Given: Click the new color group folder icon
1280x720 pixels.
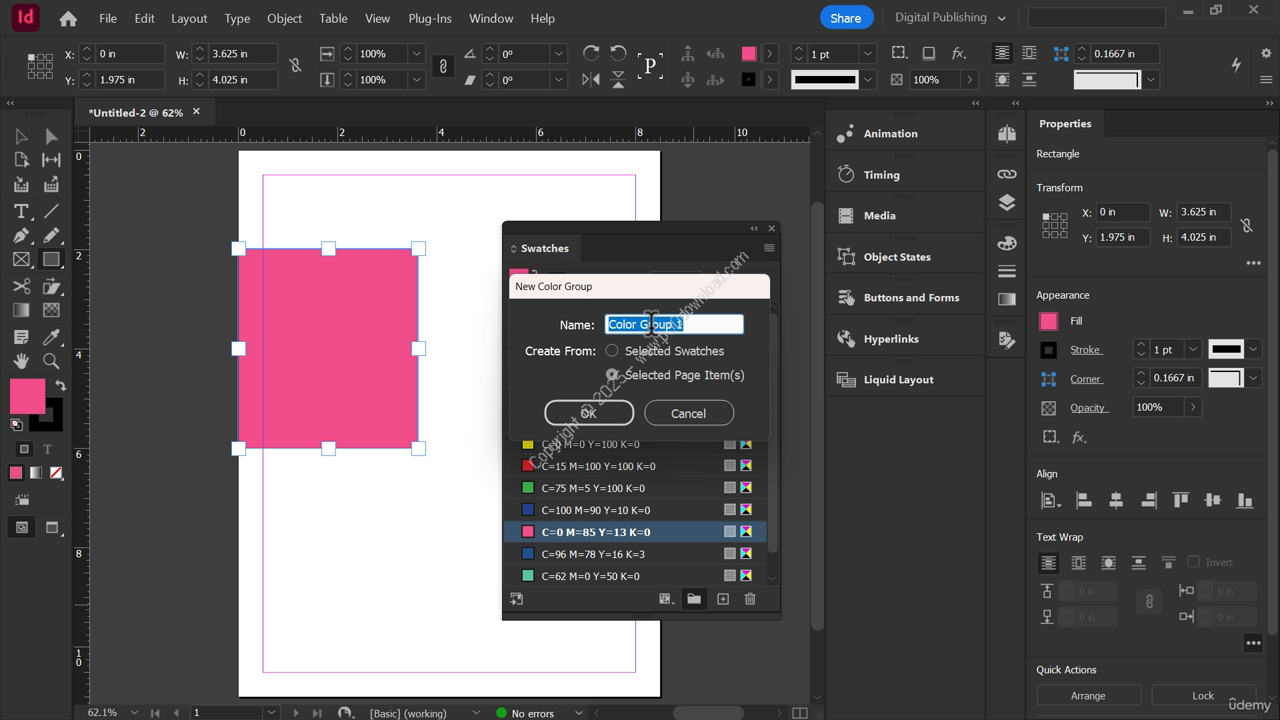Looking at the screenshot, I should click(694, 599).
